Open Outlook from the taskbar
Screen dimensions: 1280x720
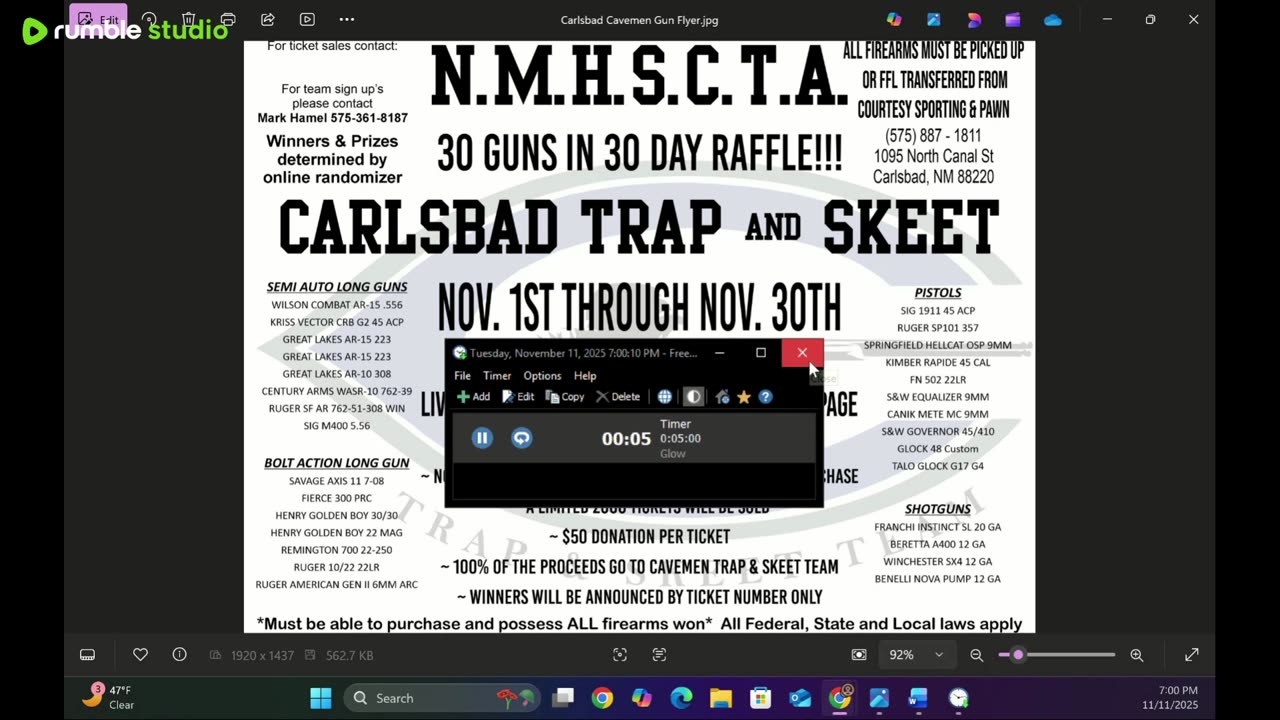800,698
